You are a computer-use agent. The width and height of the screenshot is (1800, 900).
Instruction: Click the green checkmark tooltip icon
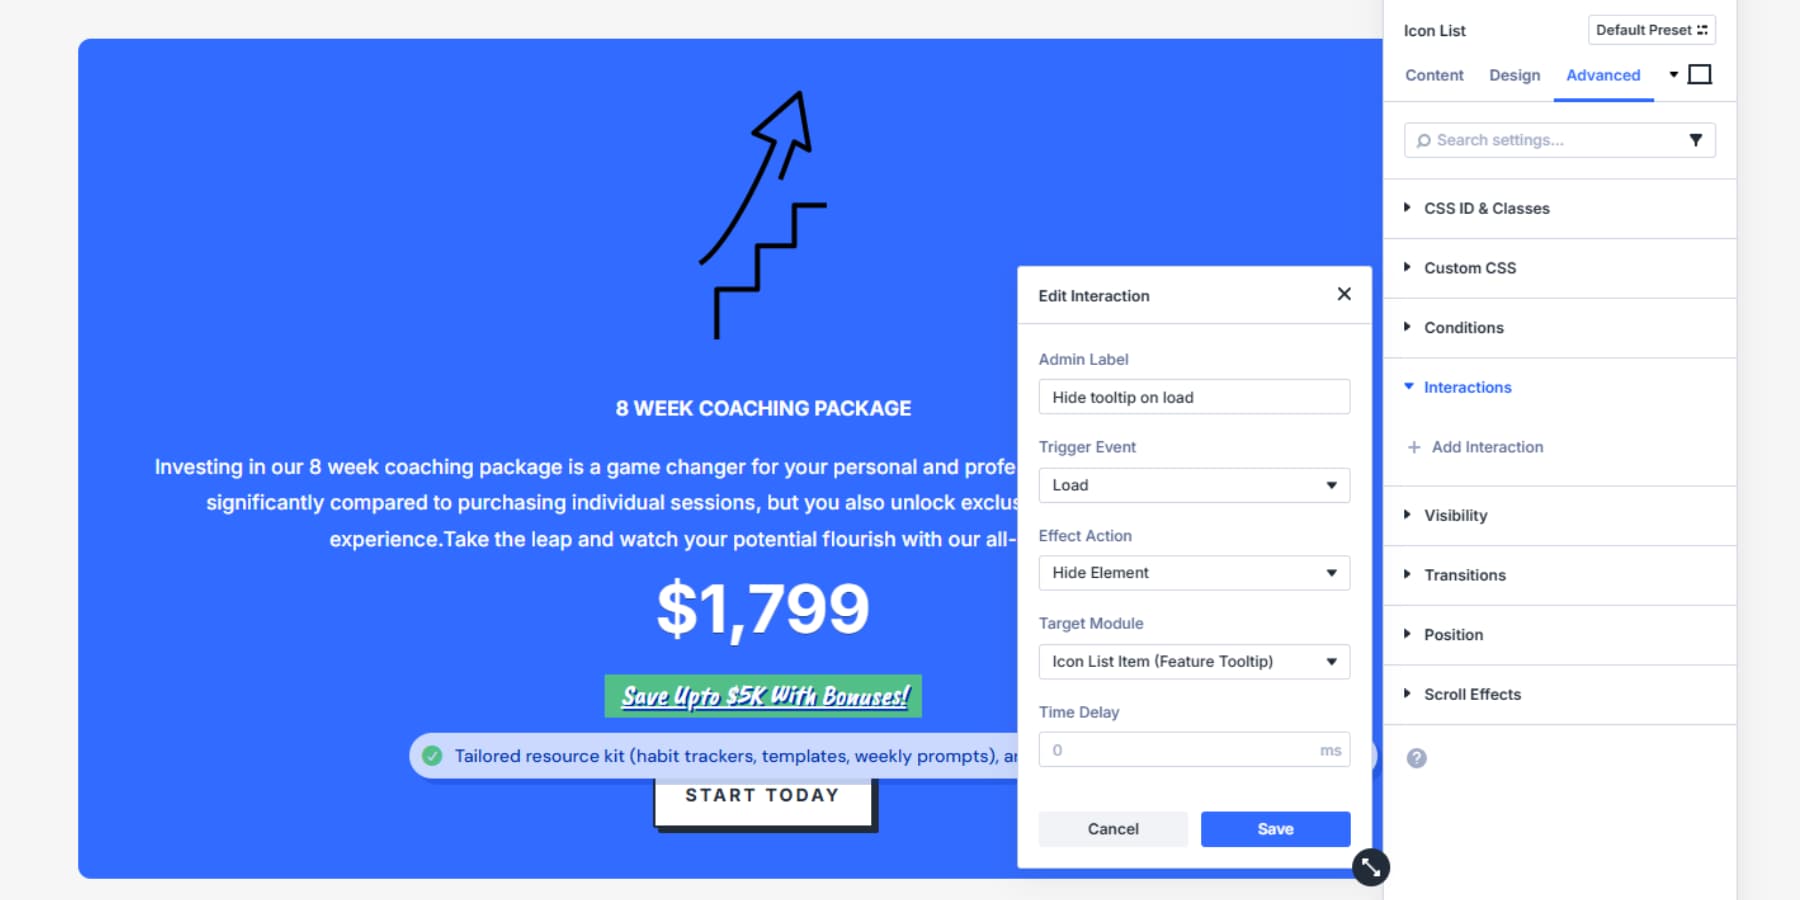pyautogui.click(x=432, y=756)
